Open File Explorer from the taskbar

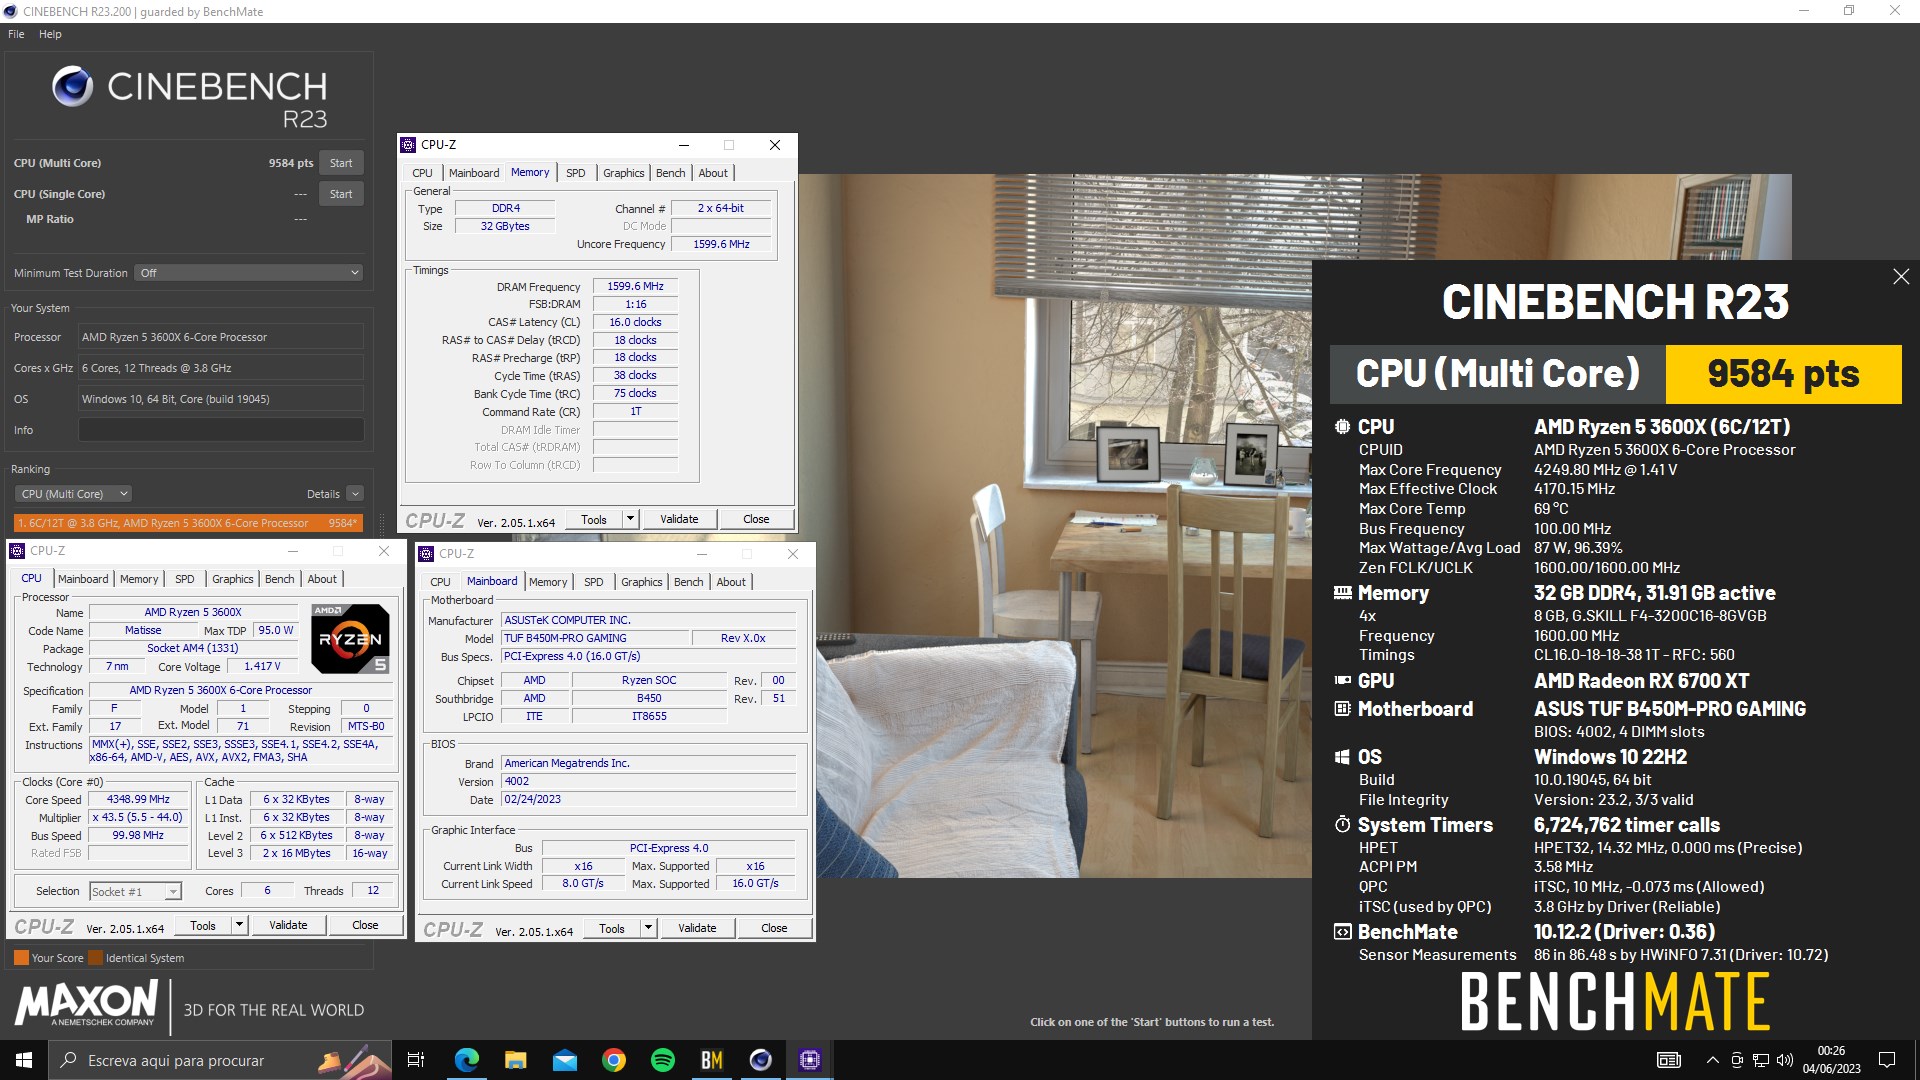point(515,1060)
